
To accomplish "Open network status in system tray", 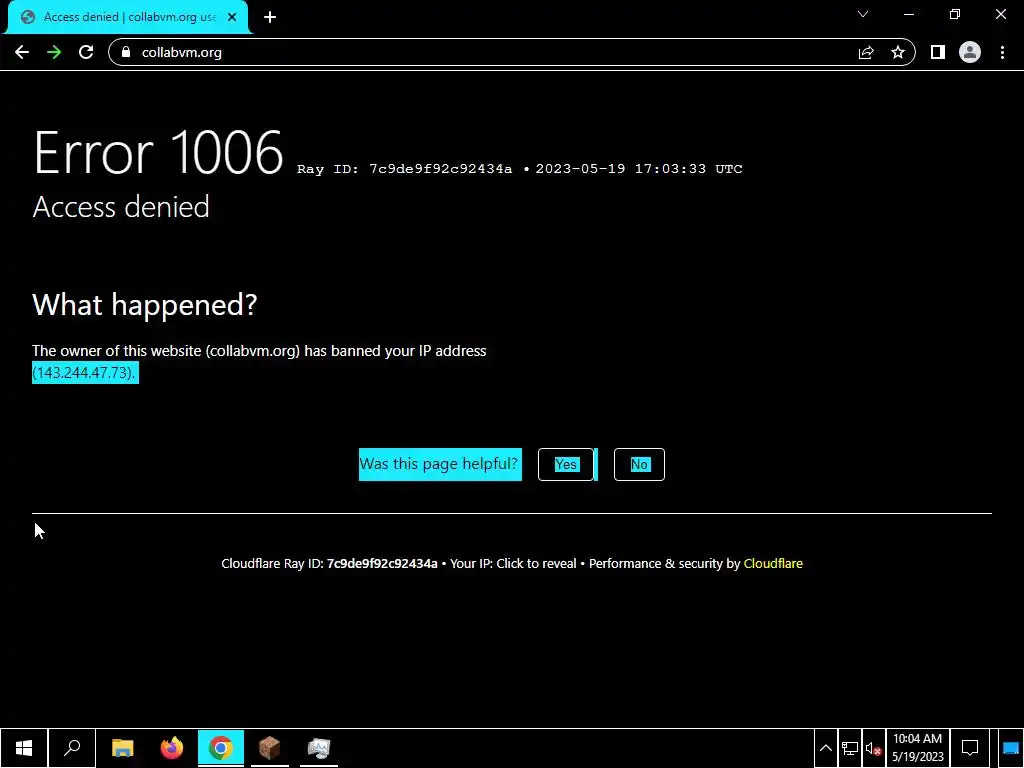I will pyautogui.click(x=850, y=748).
